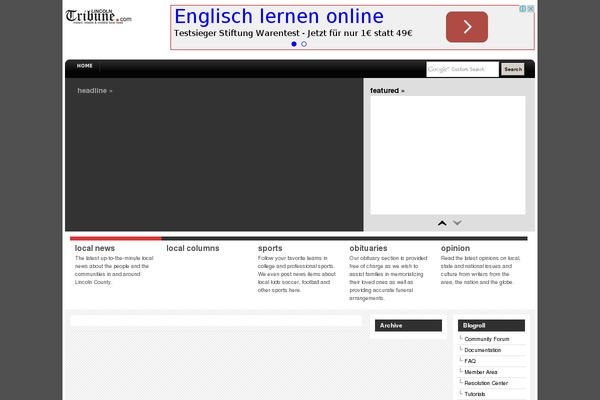
Task: Open the local news section
Action: coord(95,248)
